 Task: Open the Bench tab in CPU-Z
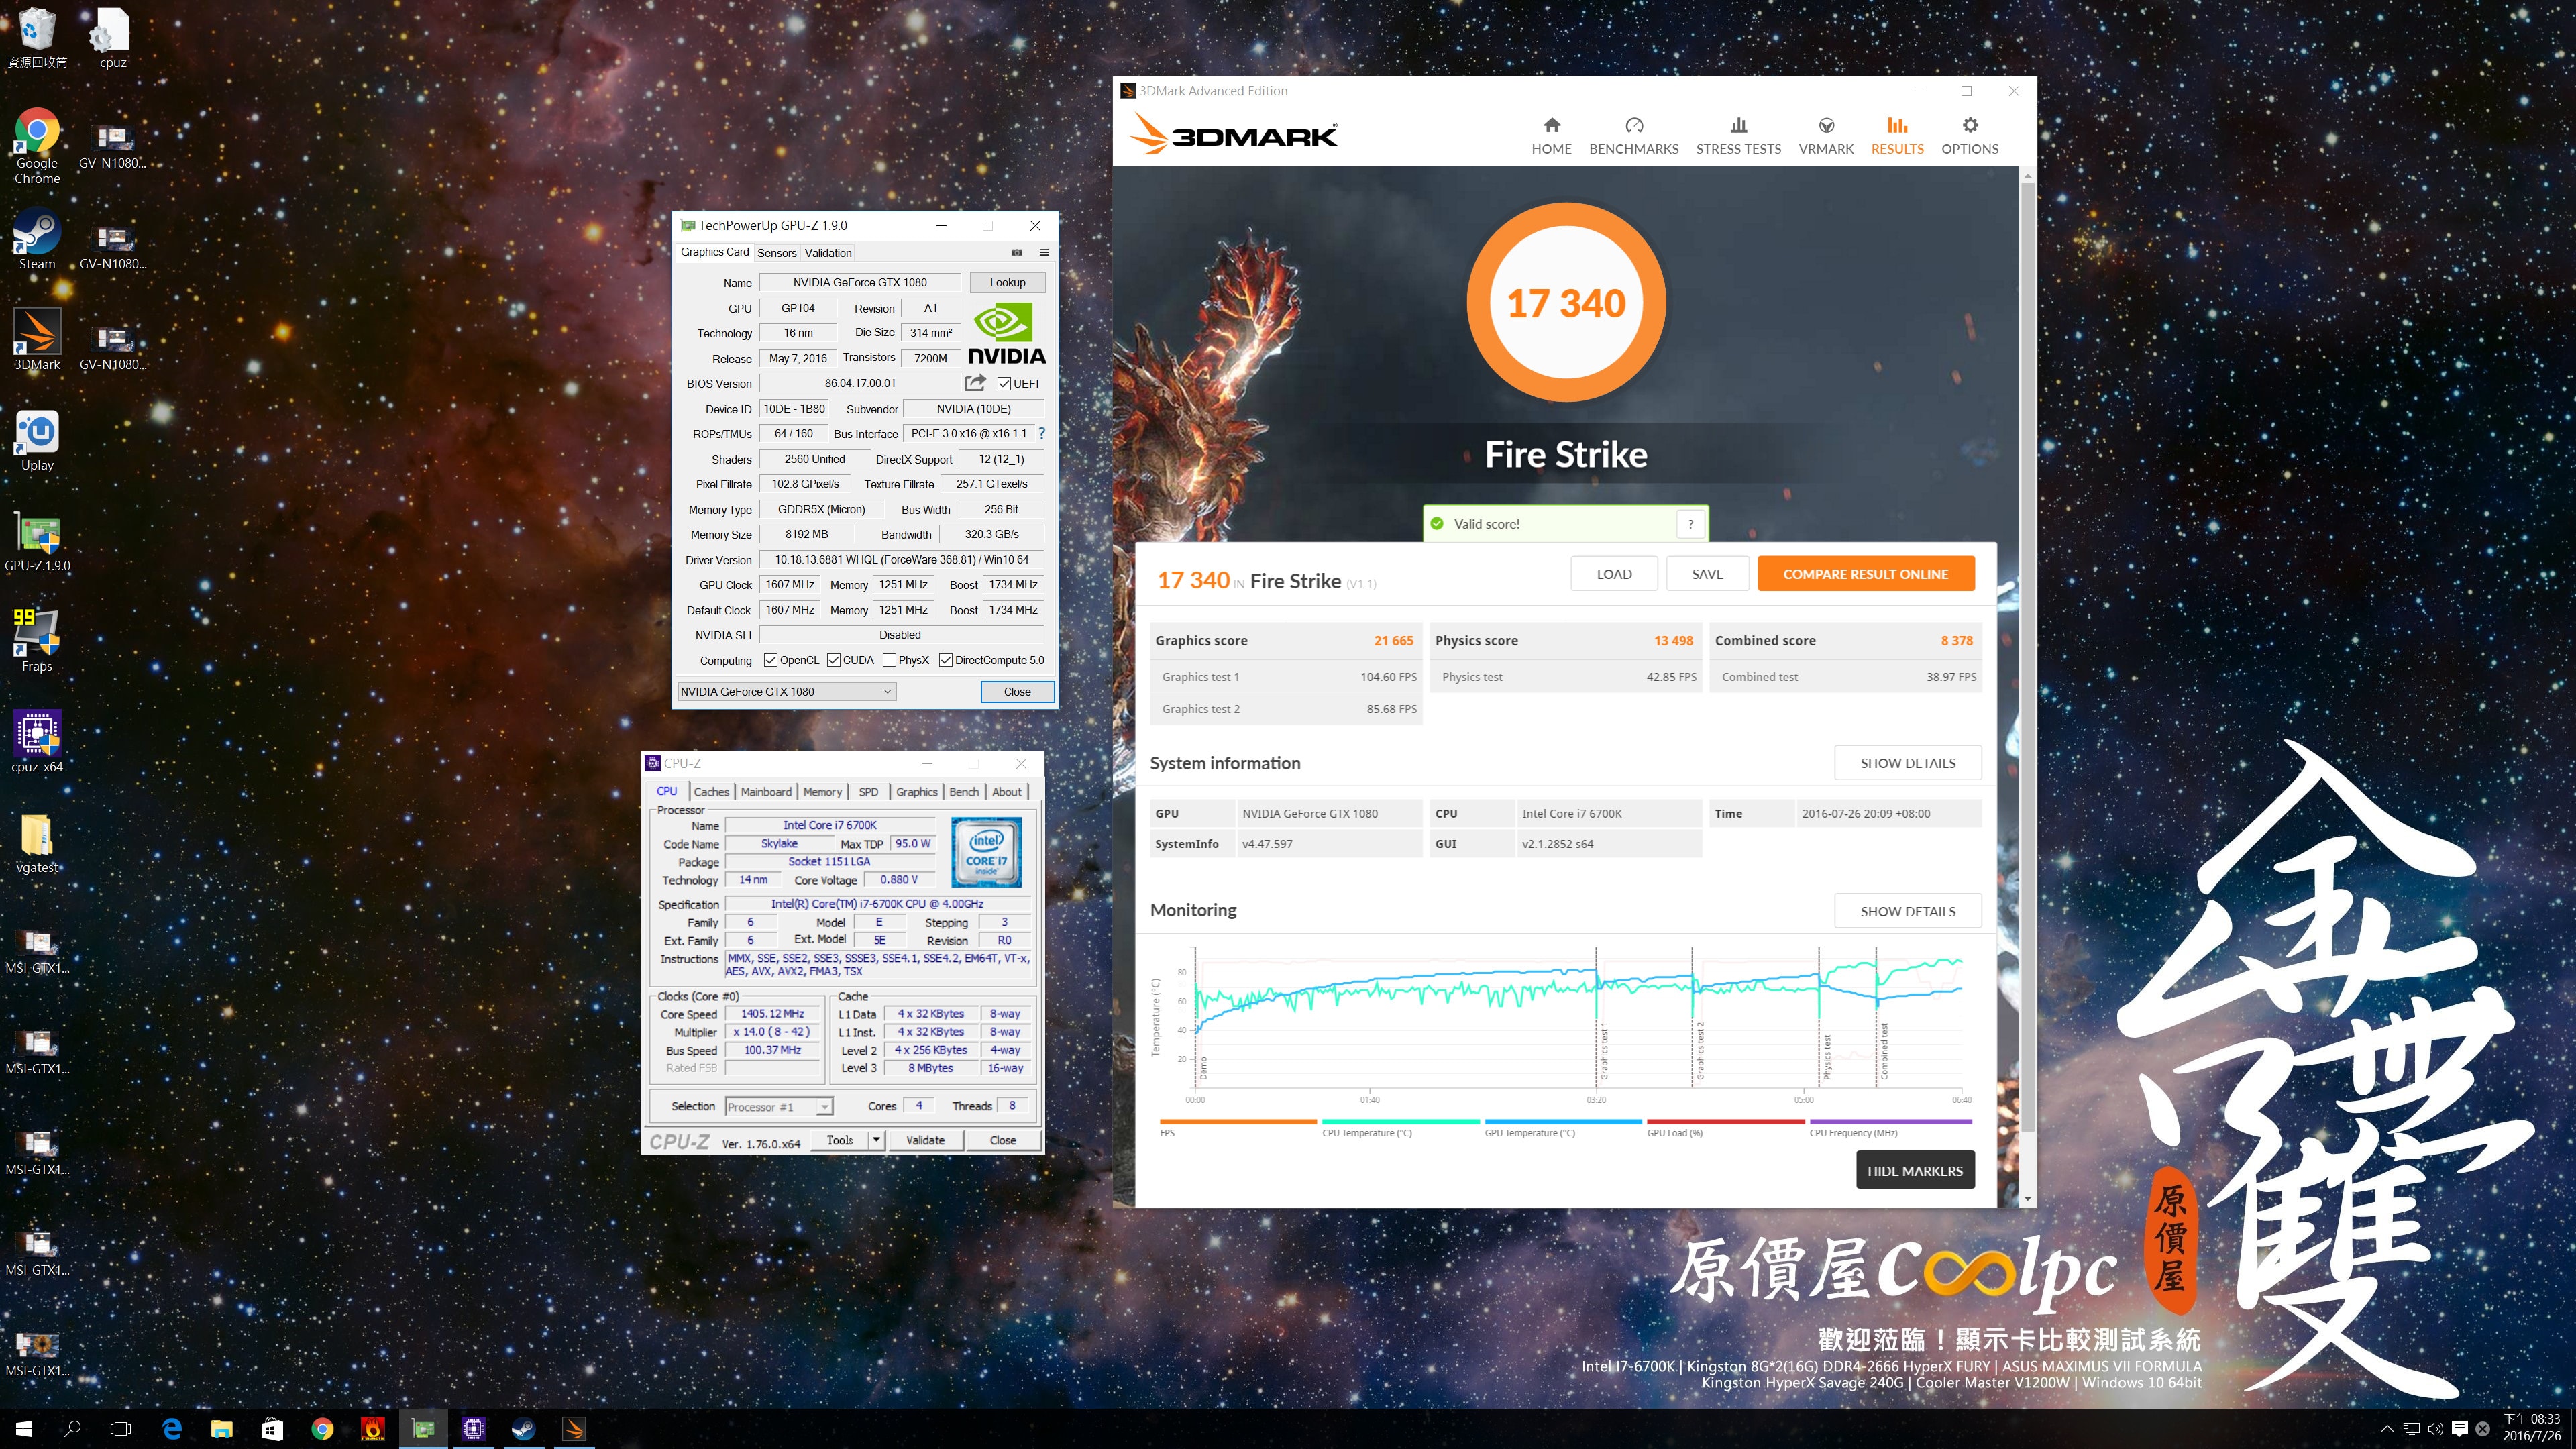(964, 791)
